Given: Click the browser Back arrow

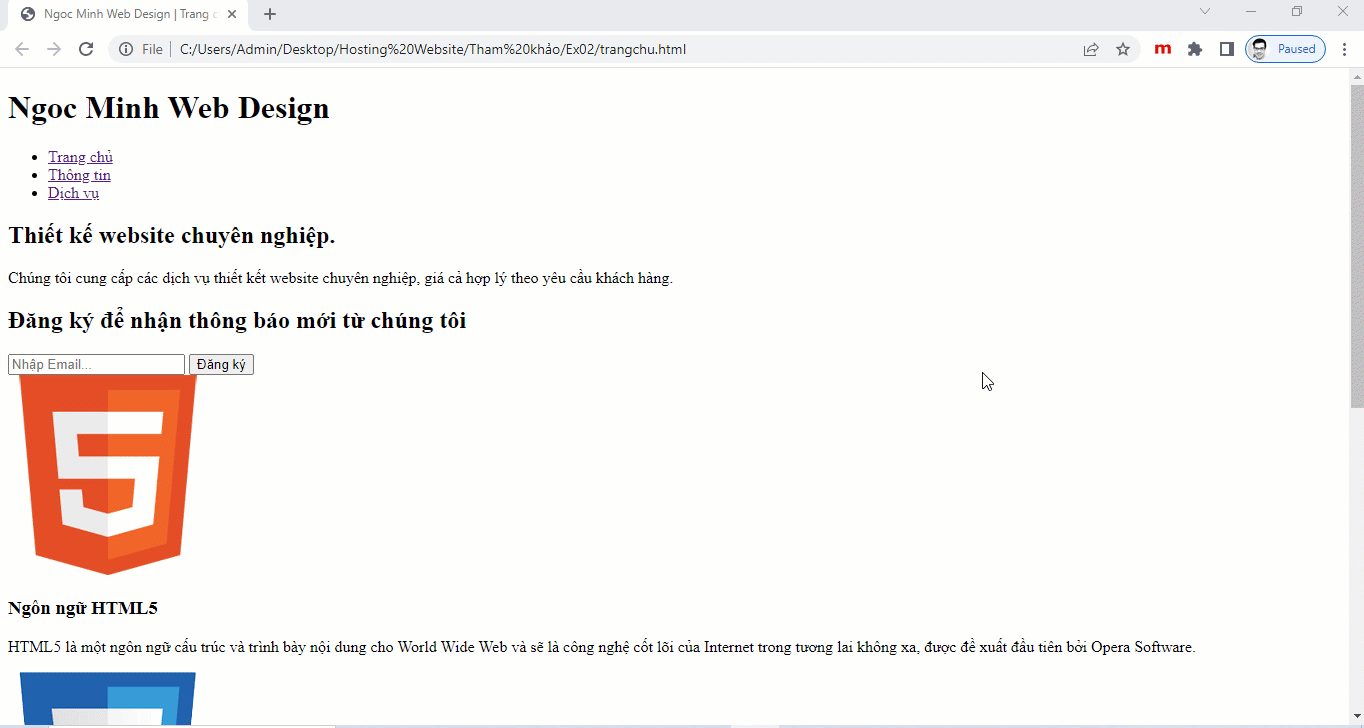Looking at the screenshot, I should tap(22, 49).
